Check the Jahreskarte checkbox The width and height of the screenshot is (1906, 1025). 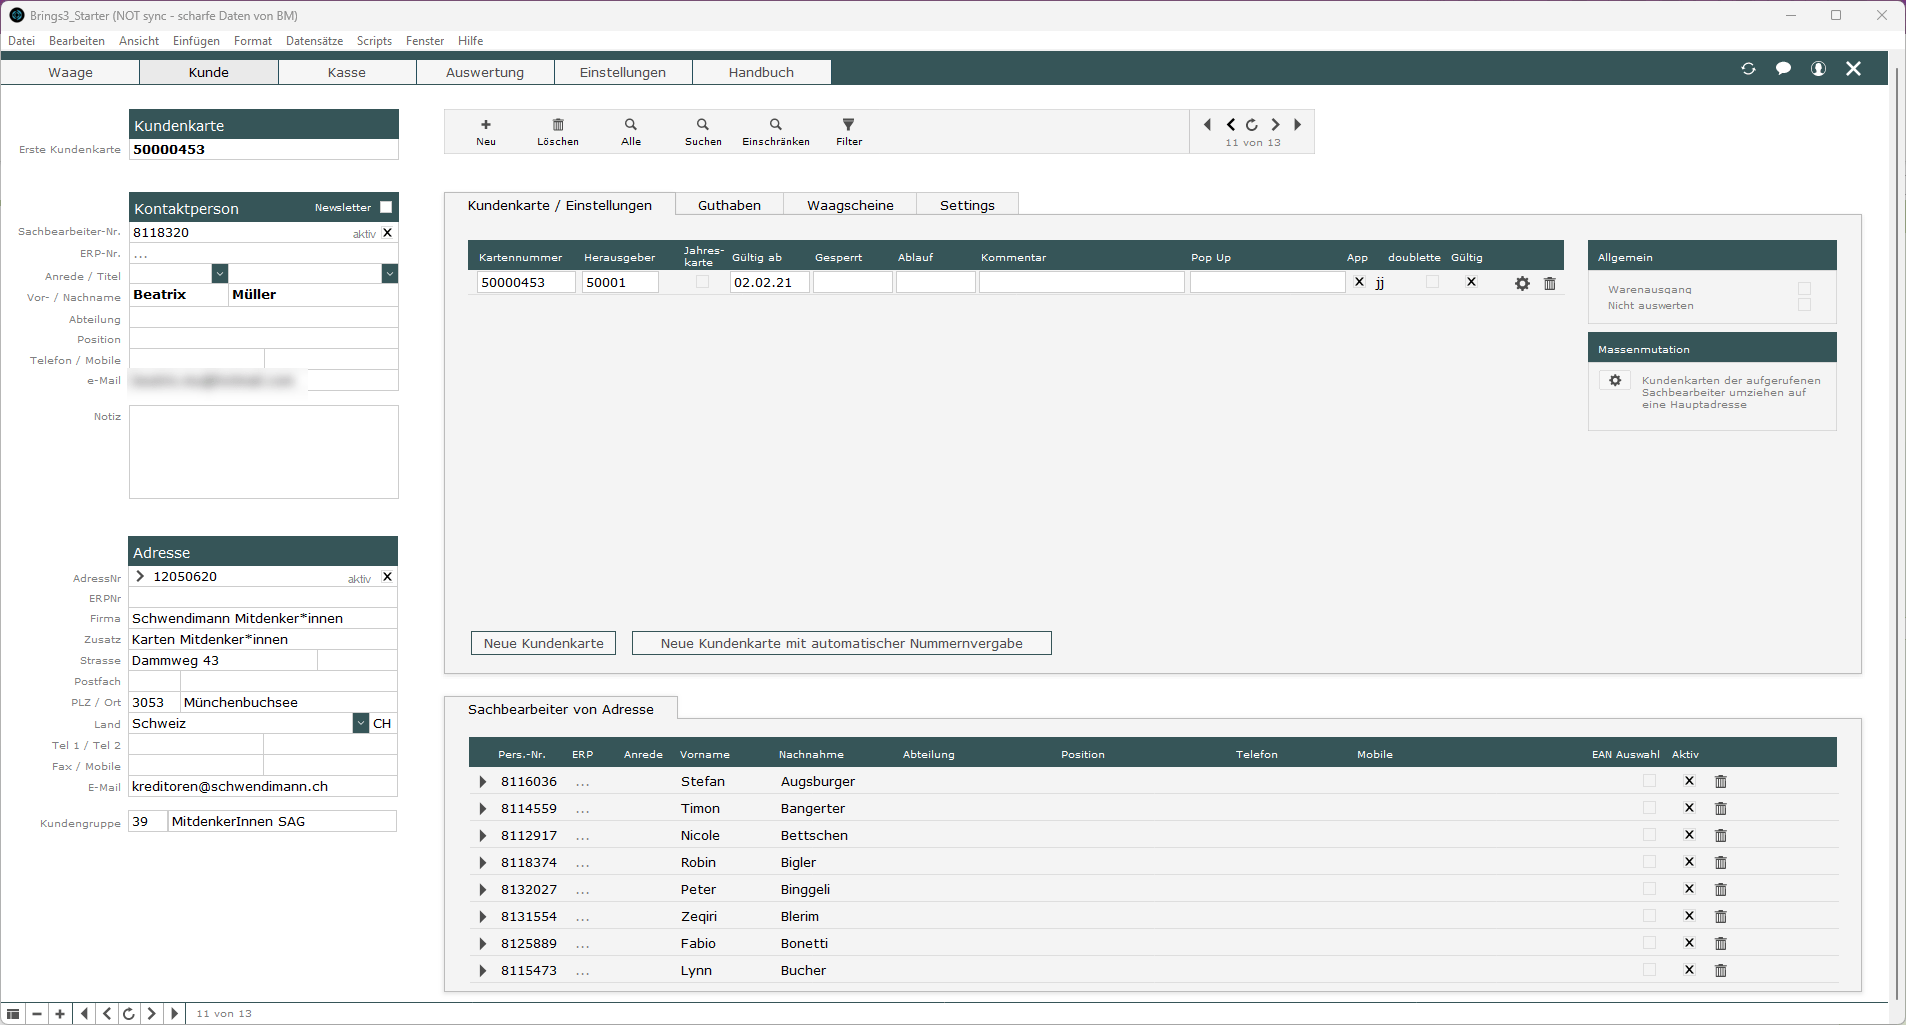click(x=702, y=282)
